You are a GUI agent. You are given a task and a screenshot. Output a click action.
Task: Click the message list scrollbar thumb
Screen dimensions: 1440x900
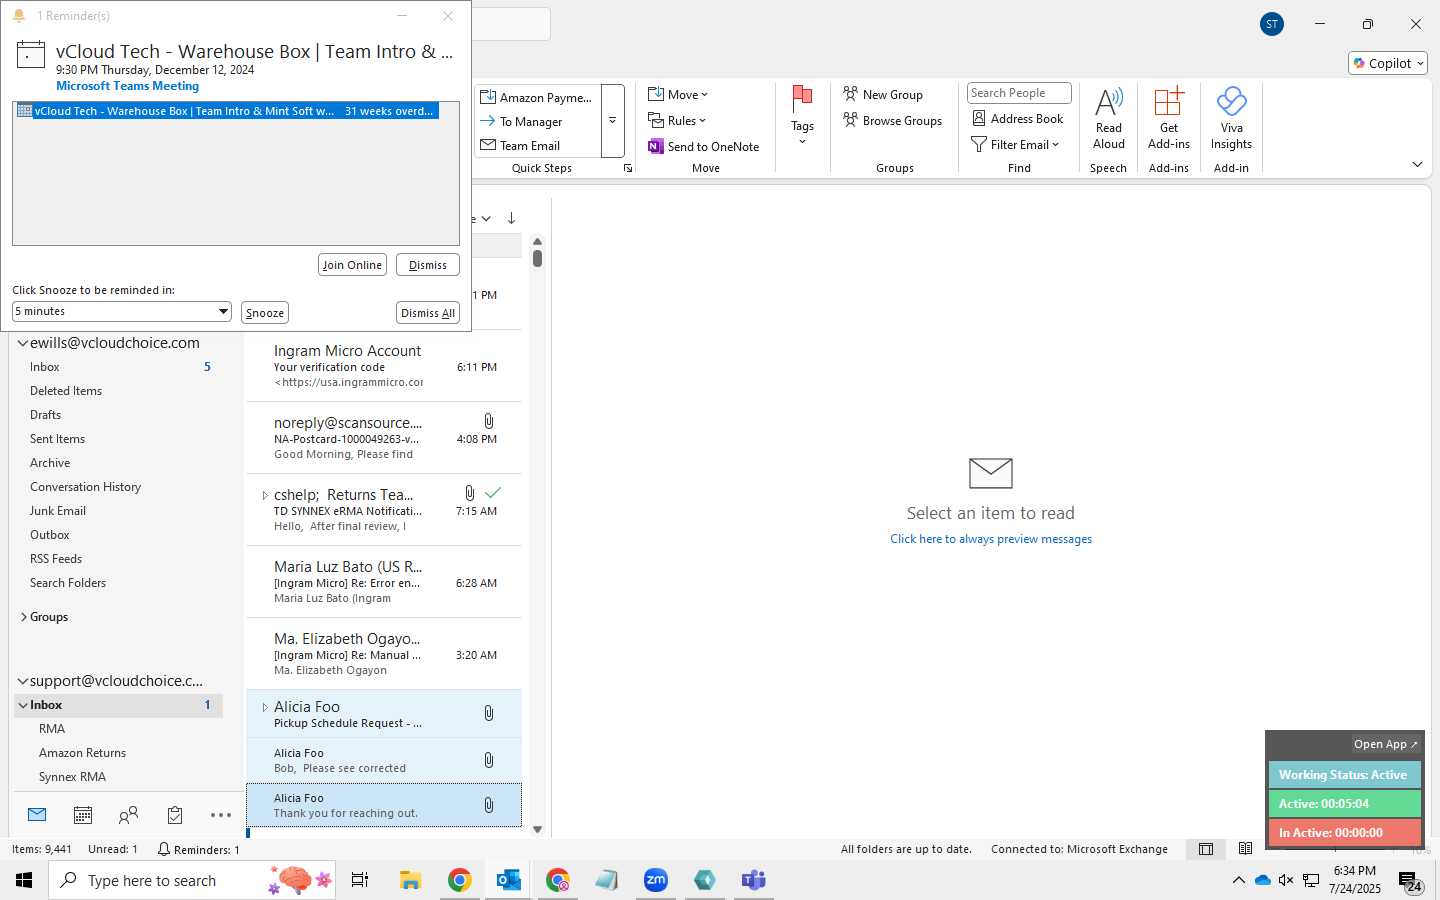[537, 258]
